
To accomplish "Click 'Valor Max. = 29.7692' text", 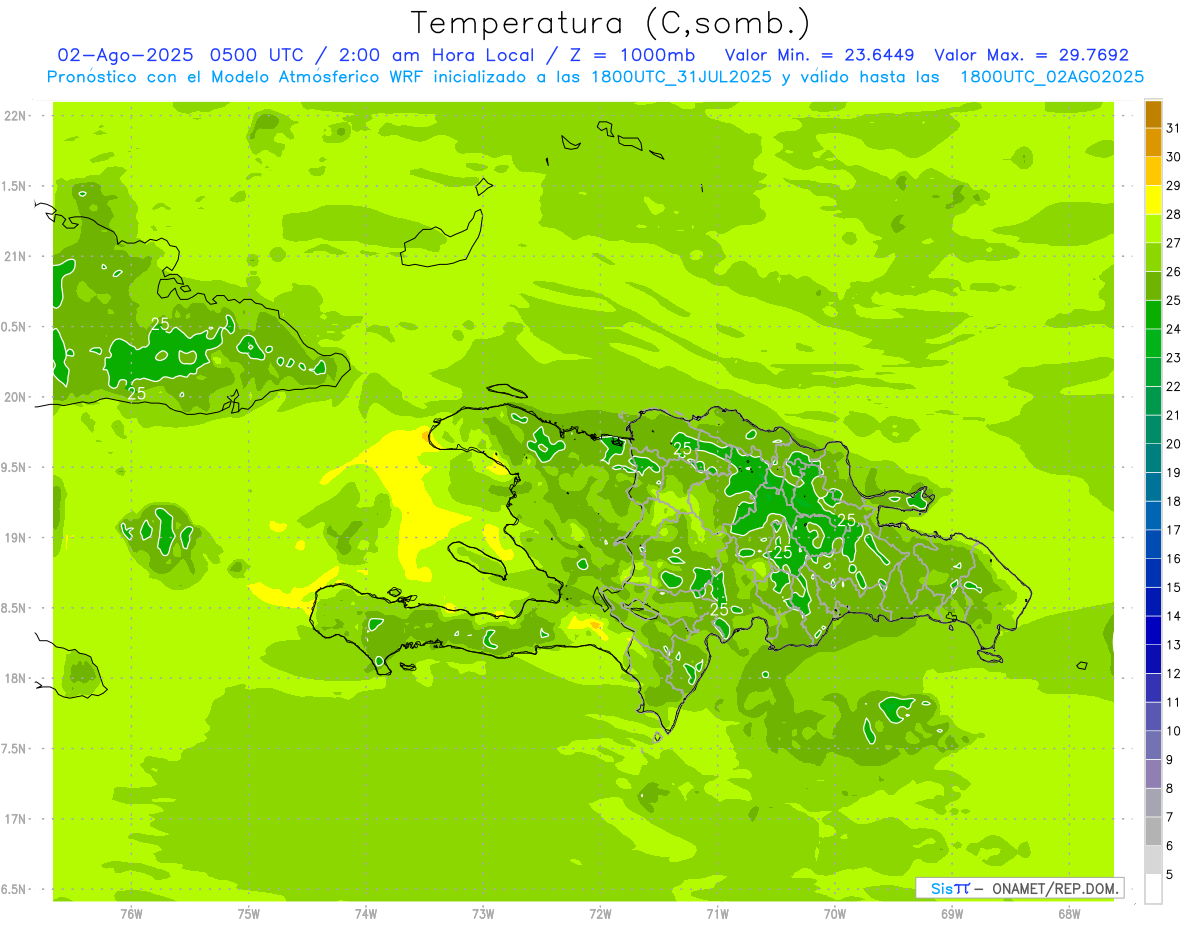I will 1031,55.
